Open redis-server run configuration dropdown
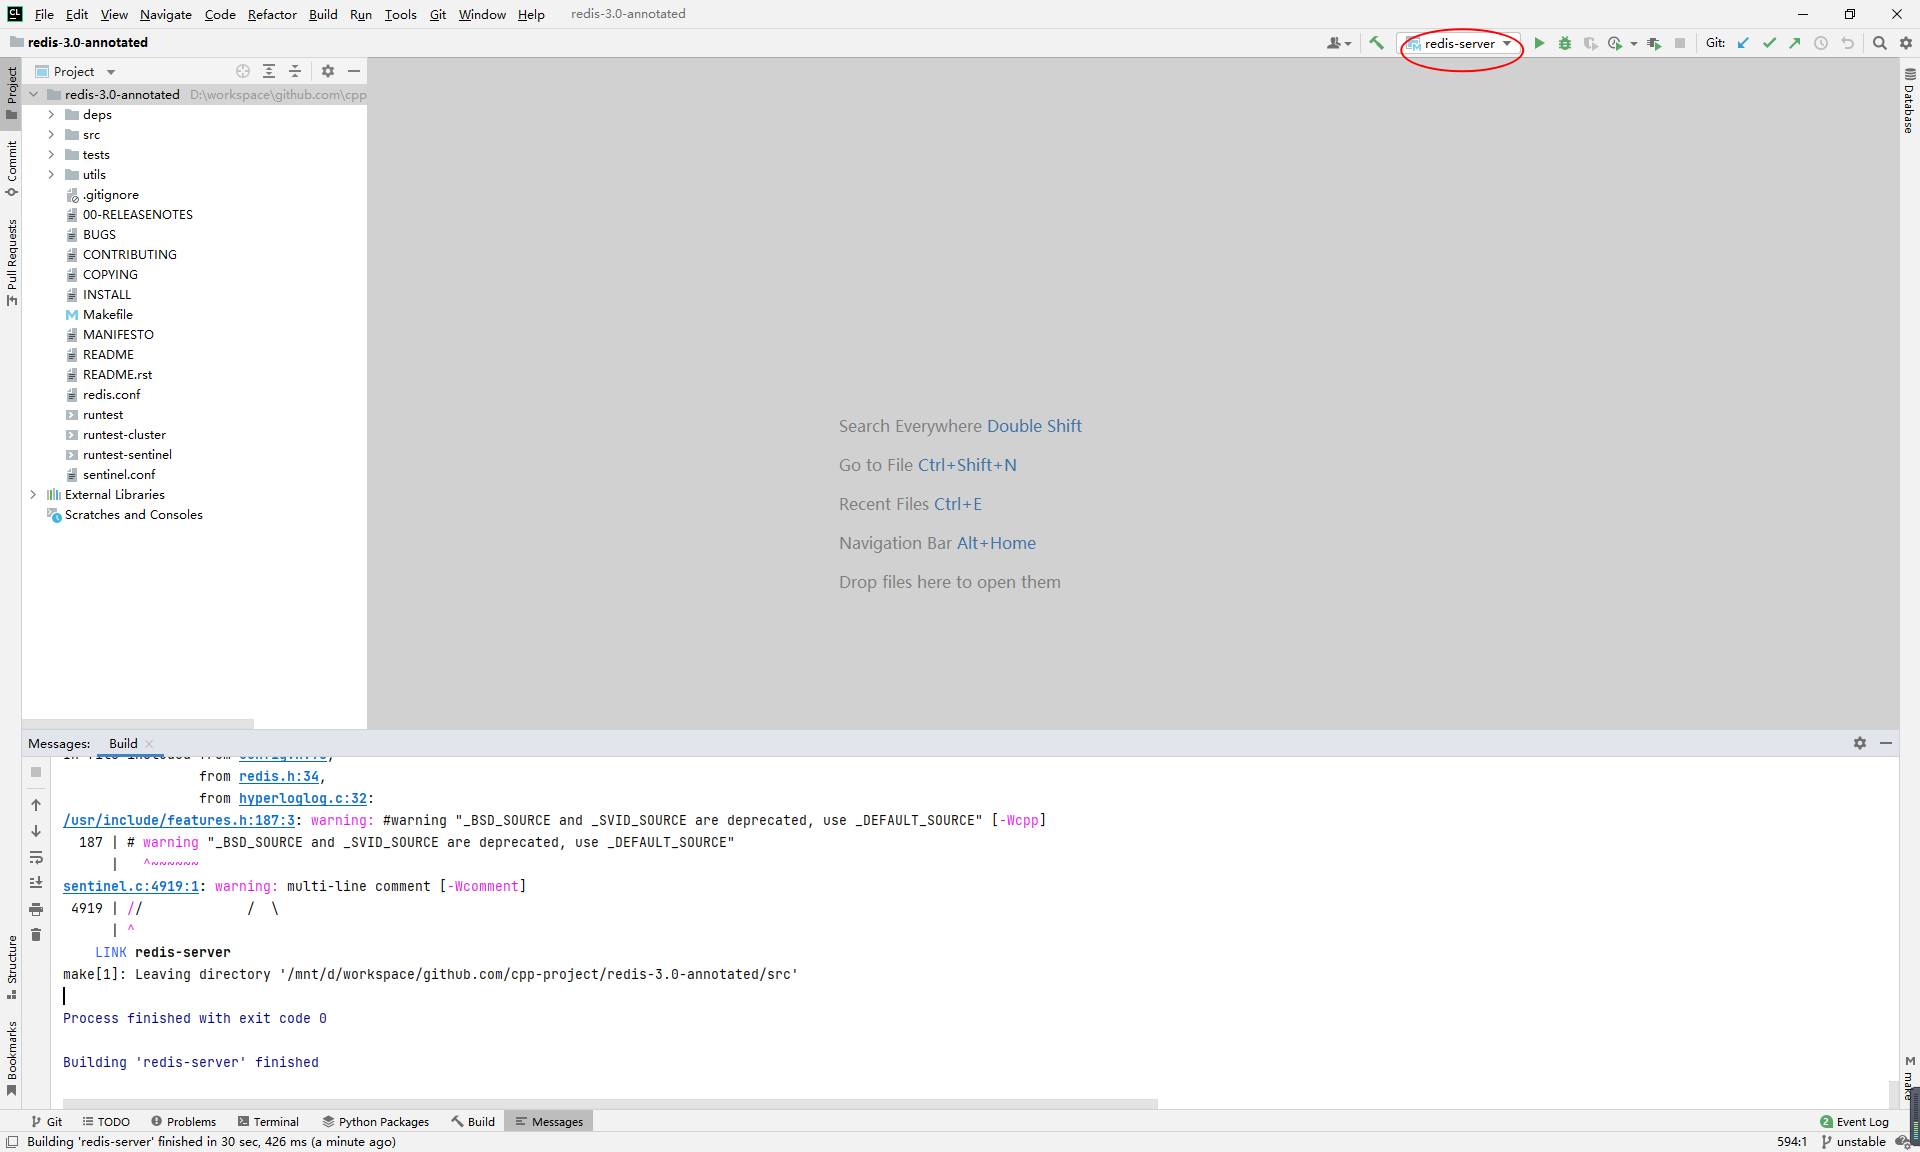 pyautogui.click(x=1460, y=43)
